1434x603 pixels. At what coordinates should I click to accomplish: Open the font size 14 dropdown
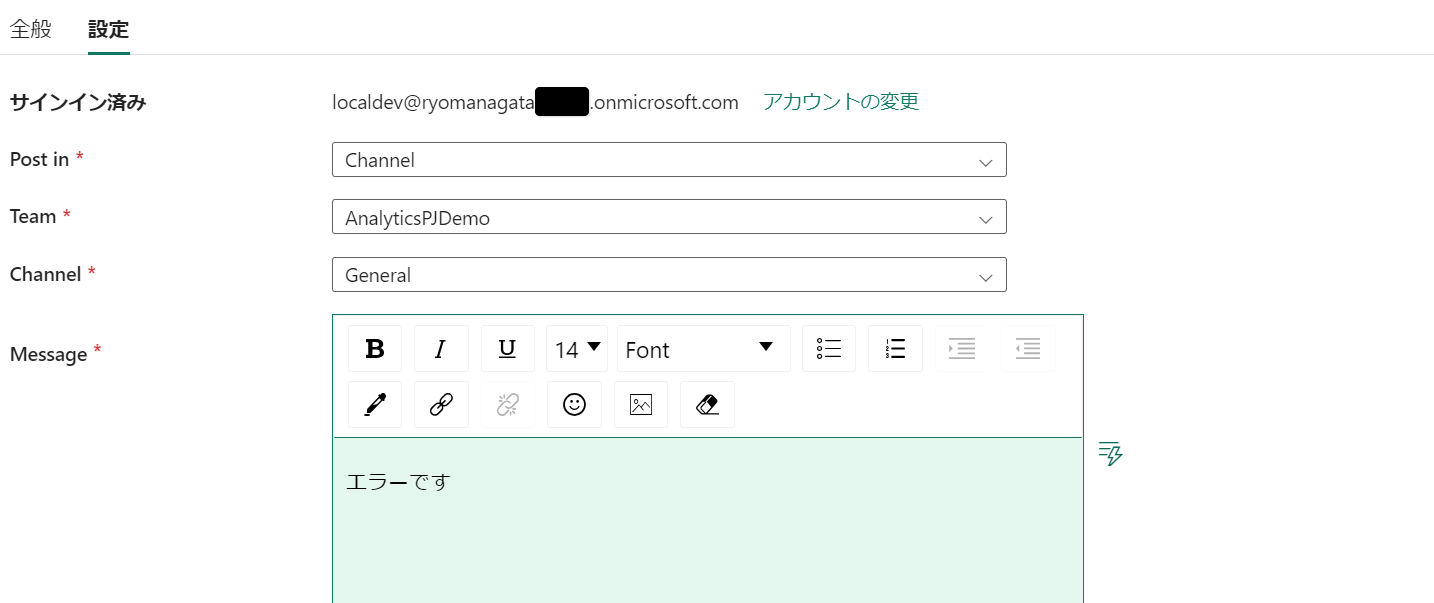coord(578,349)
